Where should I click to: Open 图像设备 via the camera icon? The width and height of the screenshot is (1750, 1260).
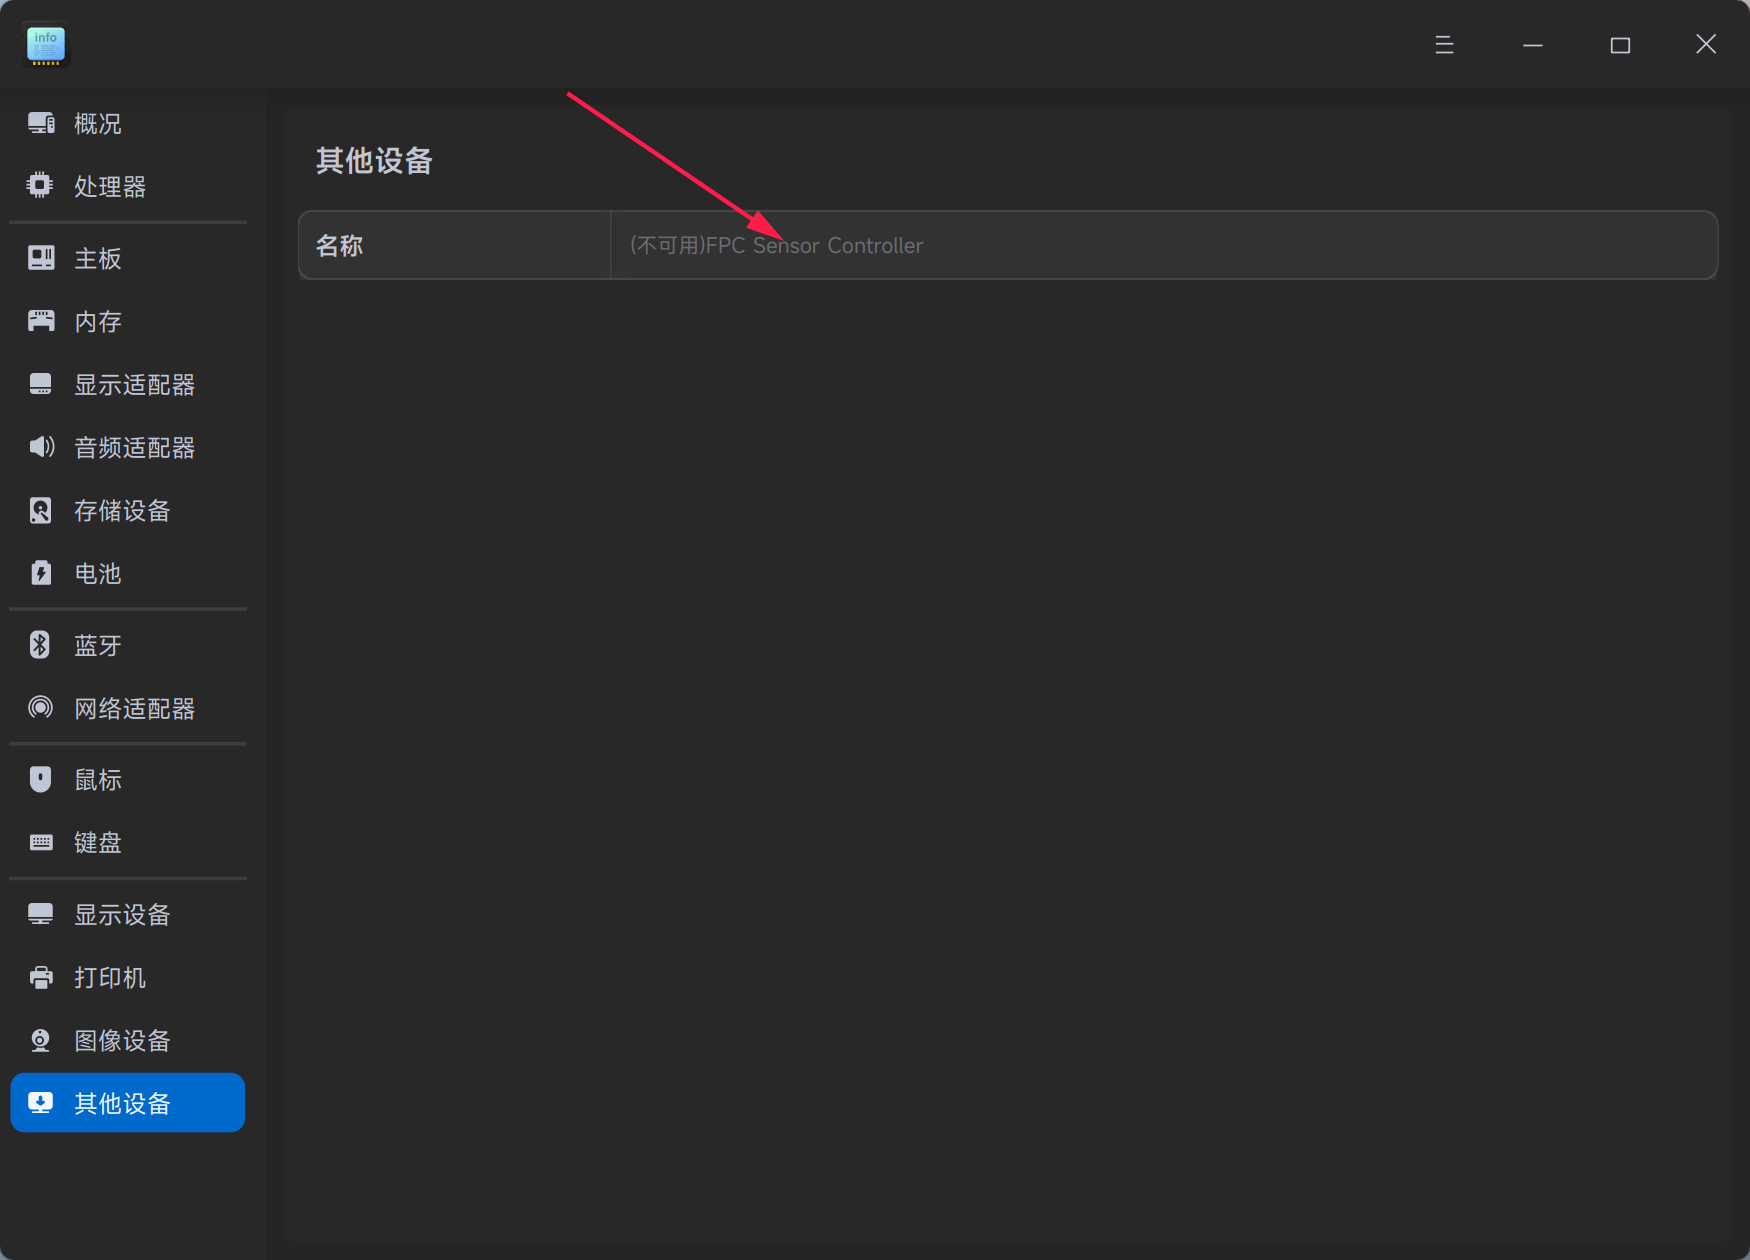(40, 1040)
